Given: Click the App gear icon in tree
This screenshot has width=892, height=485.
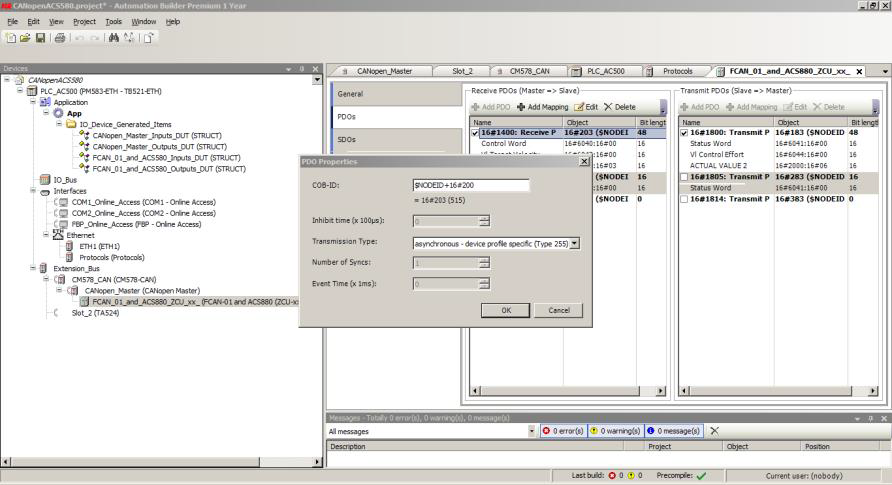Looking at the screenshot, I should (x=59, y=113).
